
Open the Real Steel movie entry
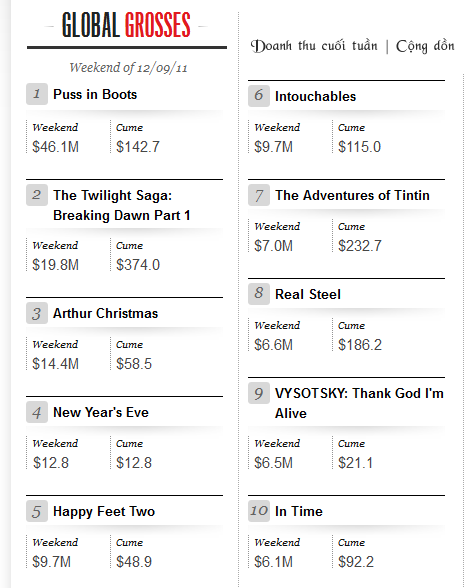click(308, 294)
